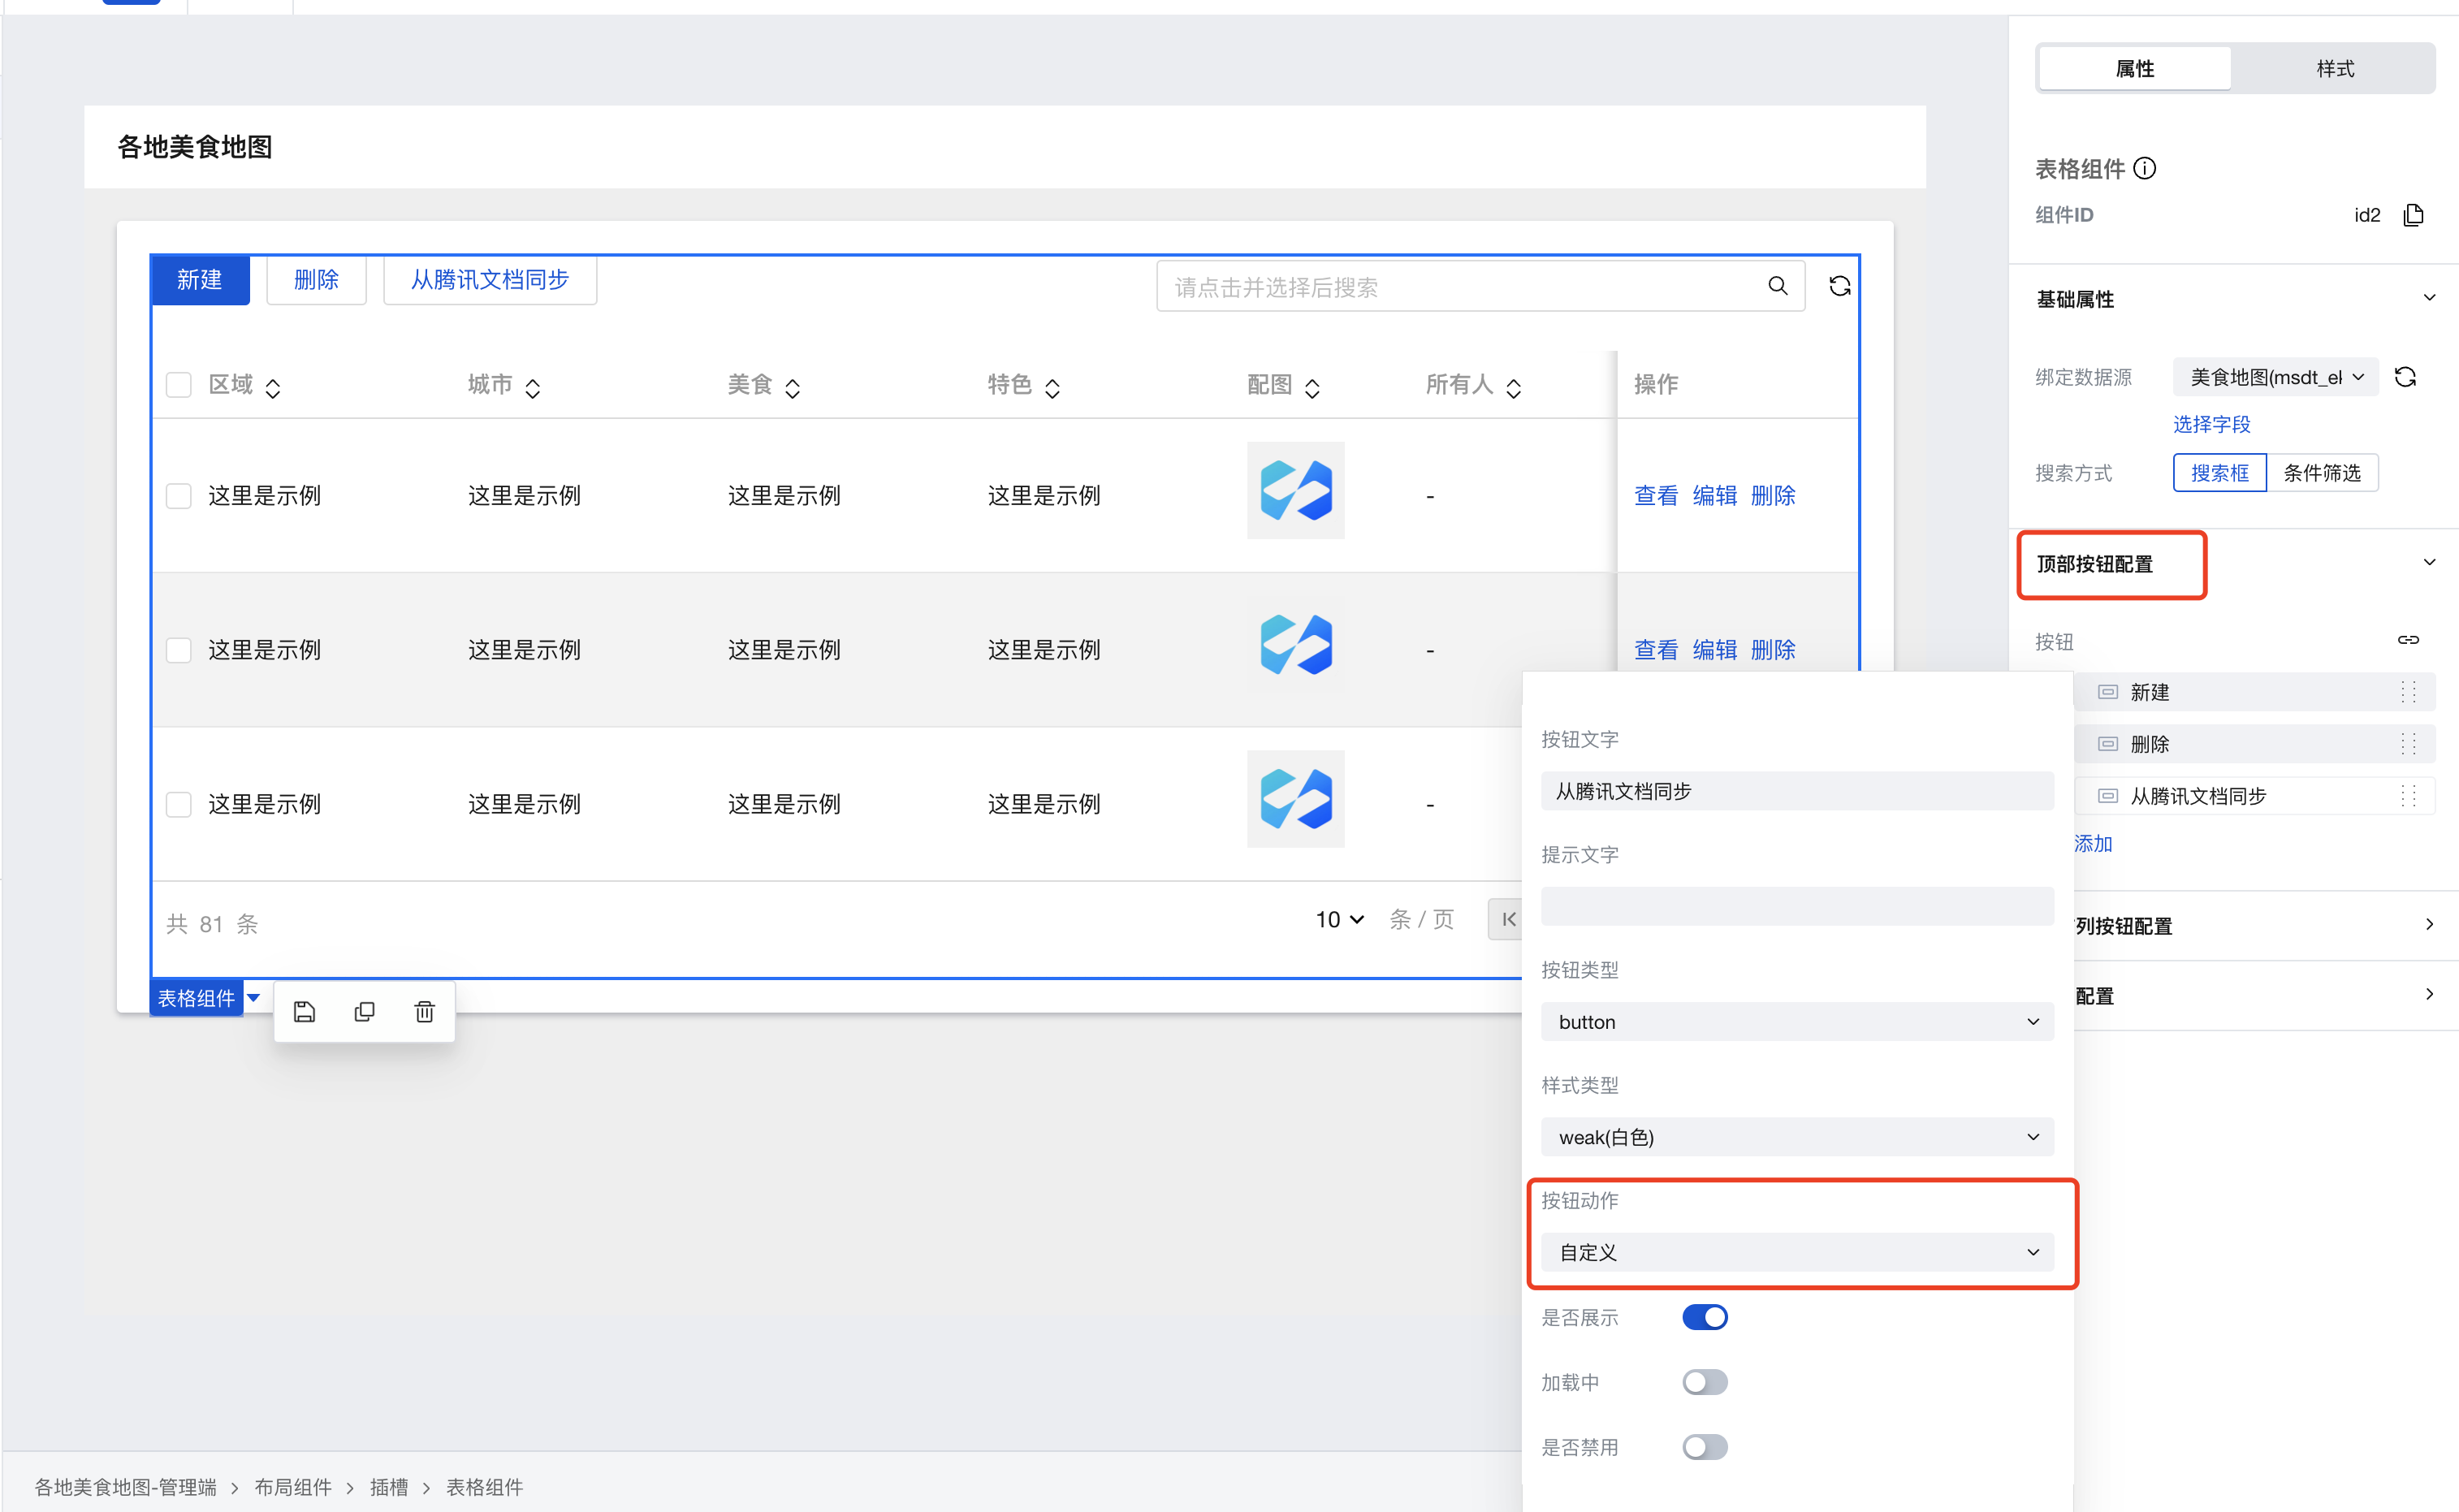Click the 选择字段 link

click(2211, 424)
